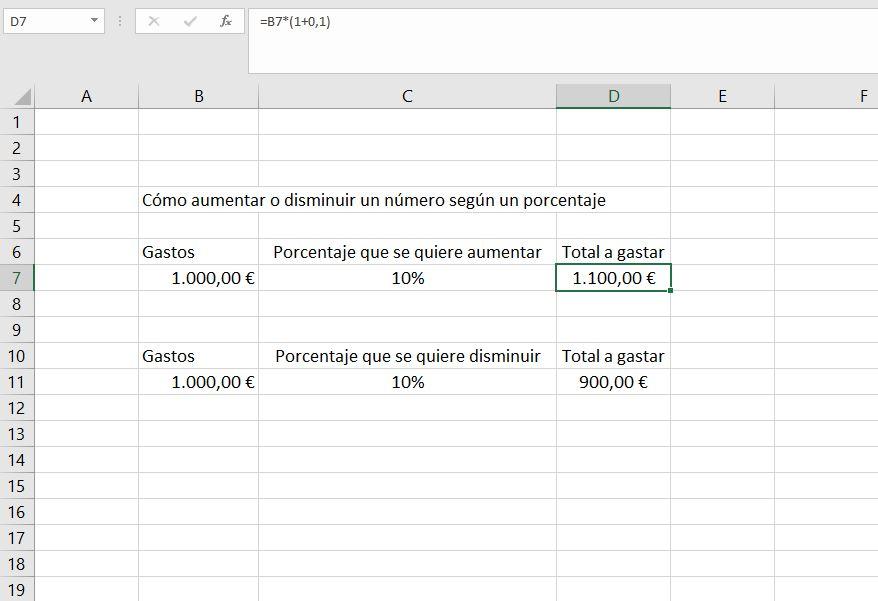Open the Name Box dropdown arrow
Screen dimensions: 878x601
95,20
